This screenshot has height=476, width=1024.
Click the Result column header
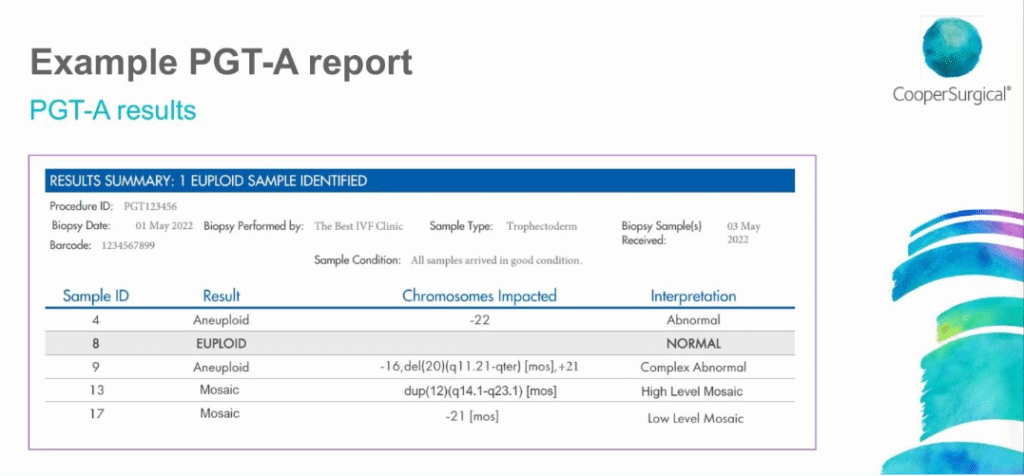tap(221, 296)
